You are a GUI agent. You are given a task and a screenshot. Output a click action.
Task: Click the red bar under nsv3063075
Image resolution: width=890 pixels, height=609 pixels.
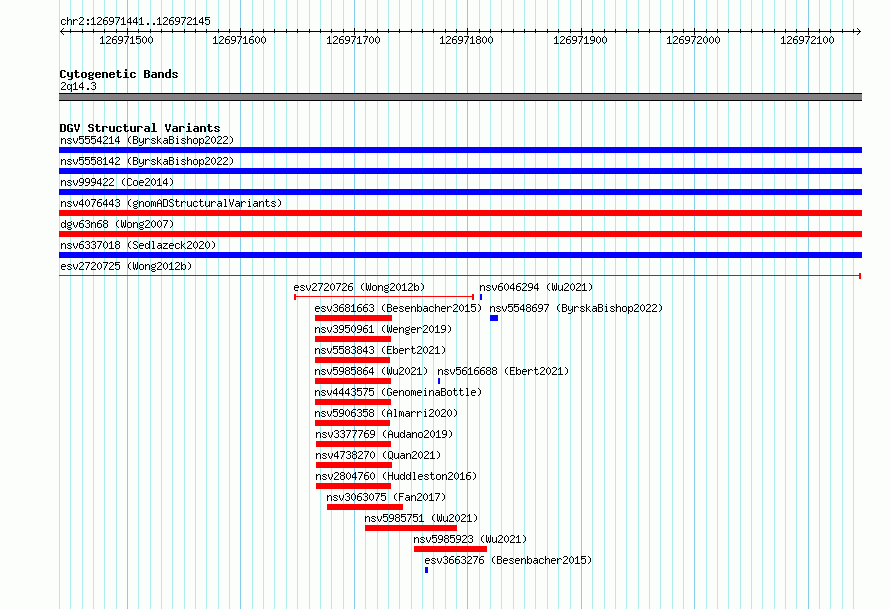point(365,507)
